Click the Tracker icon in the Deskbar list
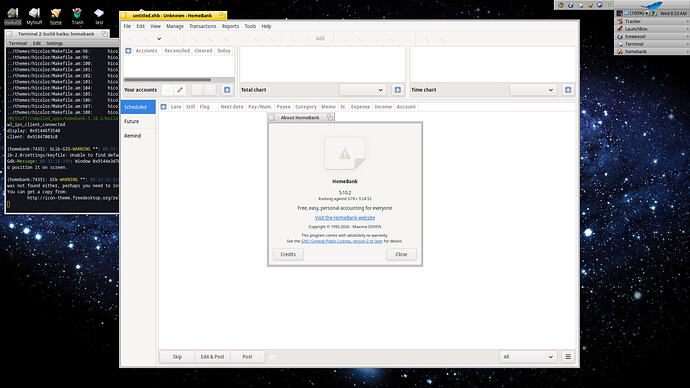Viewport: 690px width, 388px height. click(620, 21)
